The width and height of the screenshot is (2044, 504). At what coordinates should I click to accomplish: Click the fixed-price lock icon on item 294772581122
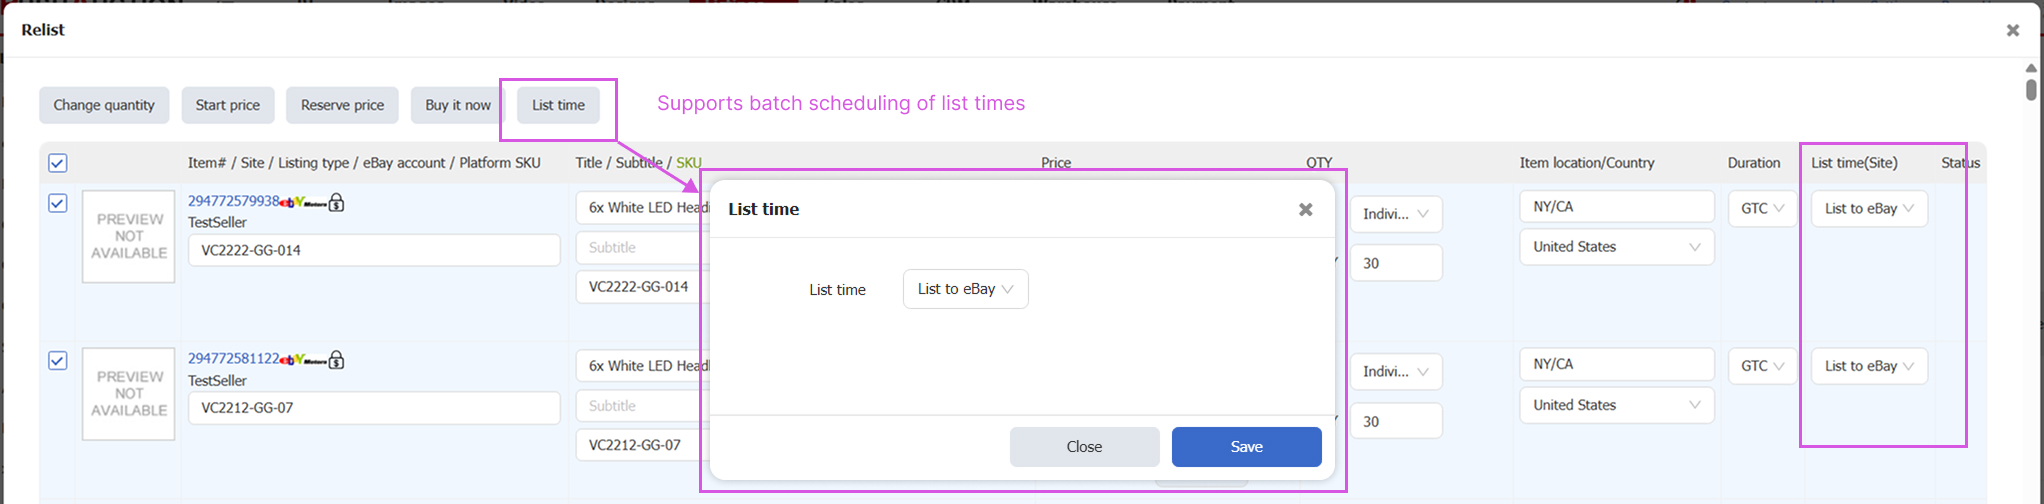(337, 360)
